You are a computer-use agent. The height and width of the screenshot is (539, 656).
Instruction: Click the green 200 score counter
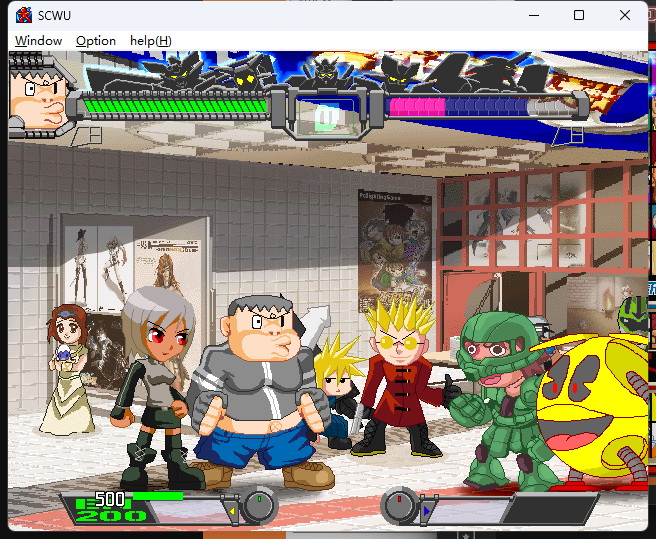111,516
